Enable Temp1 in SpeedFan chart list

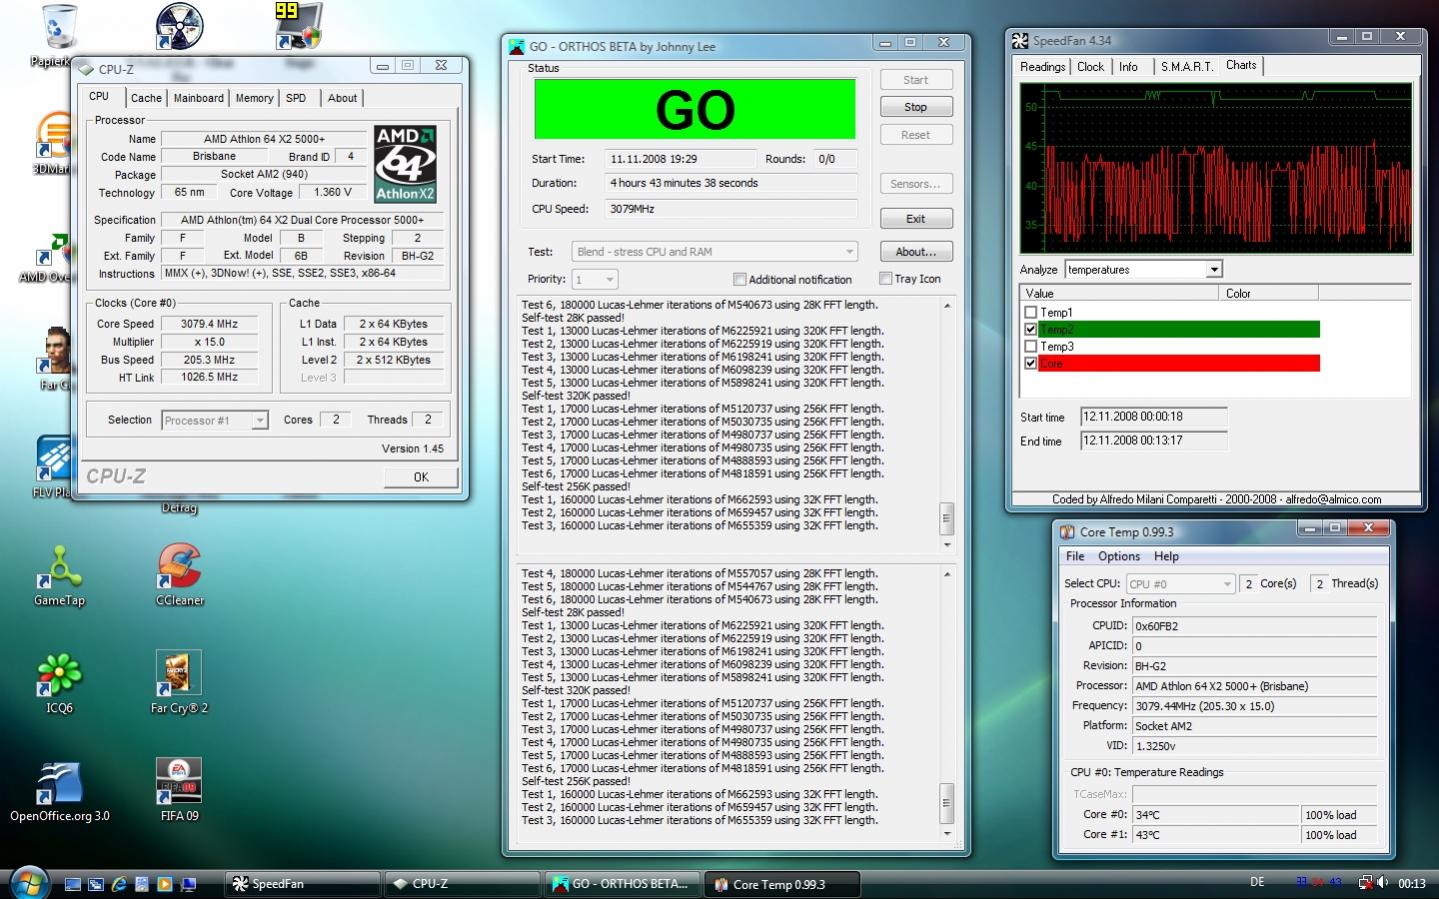1030,312
